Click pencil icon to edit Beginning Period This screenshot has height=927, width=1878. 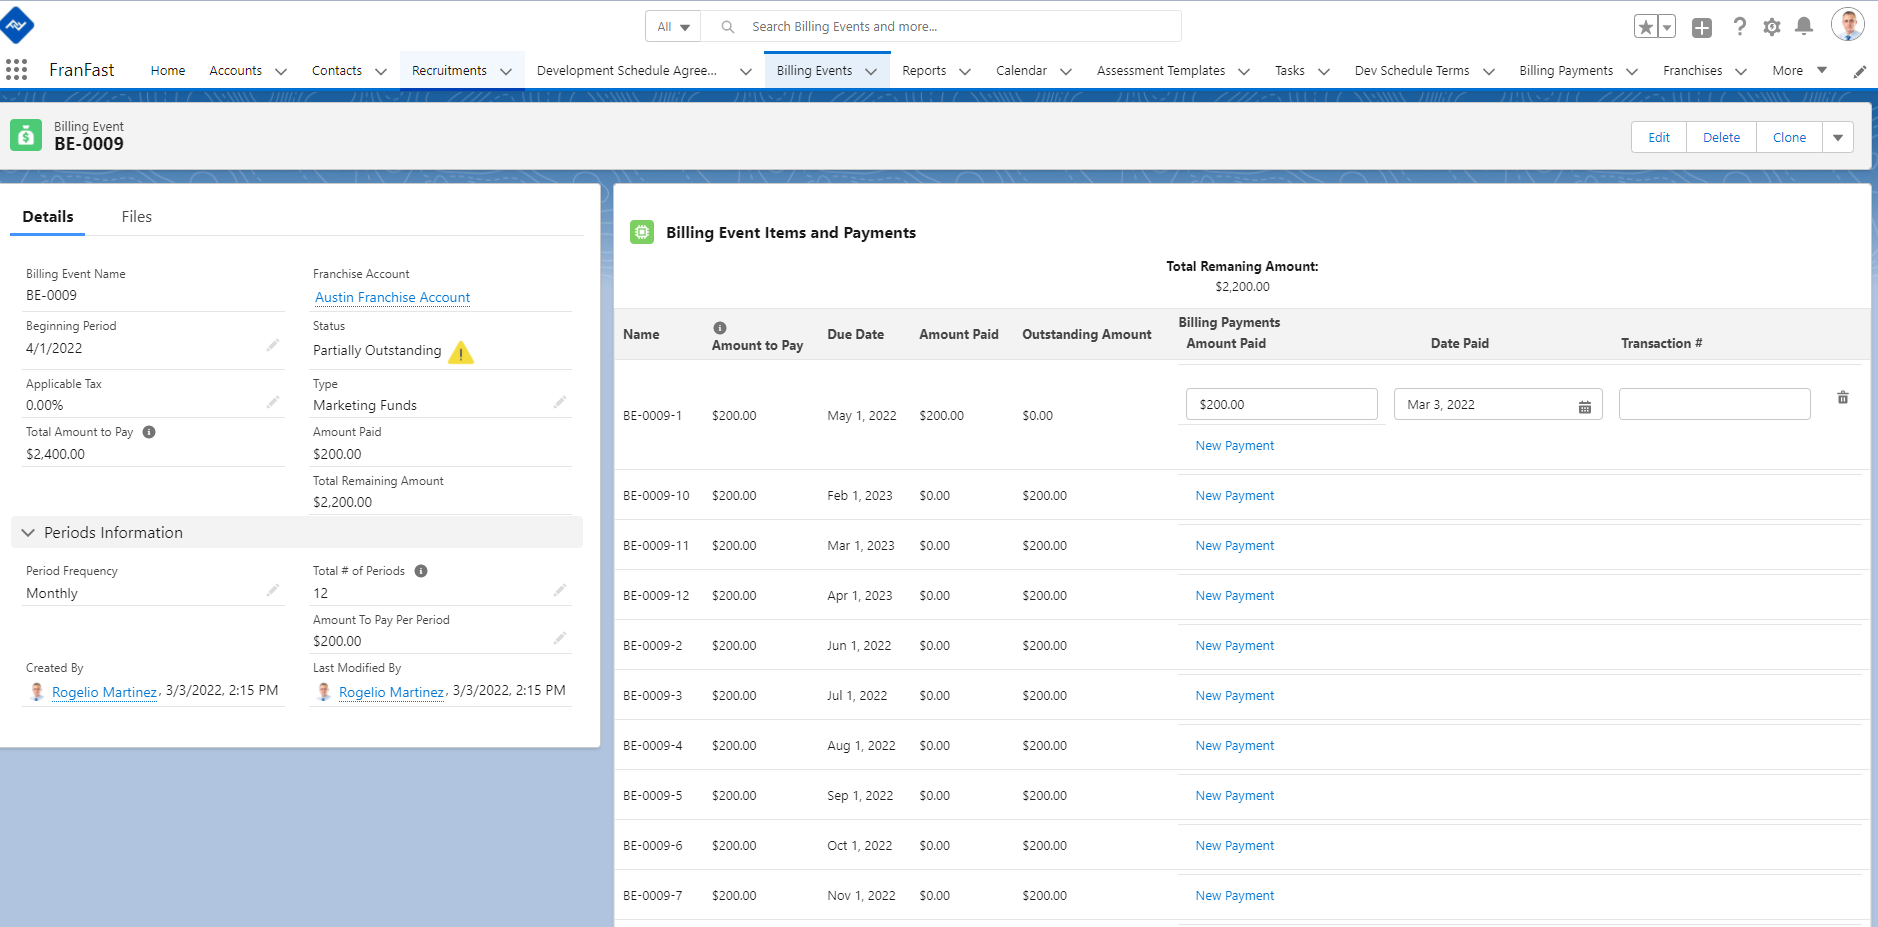pos(272,345)
